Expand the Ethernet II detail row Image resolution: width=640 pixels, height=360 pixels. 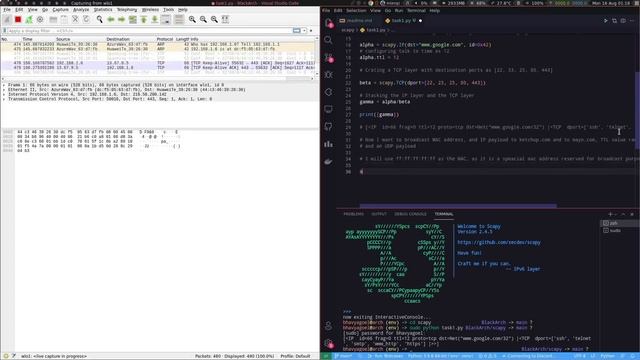pos(4,89)
